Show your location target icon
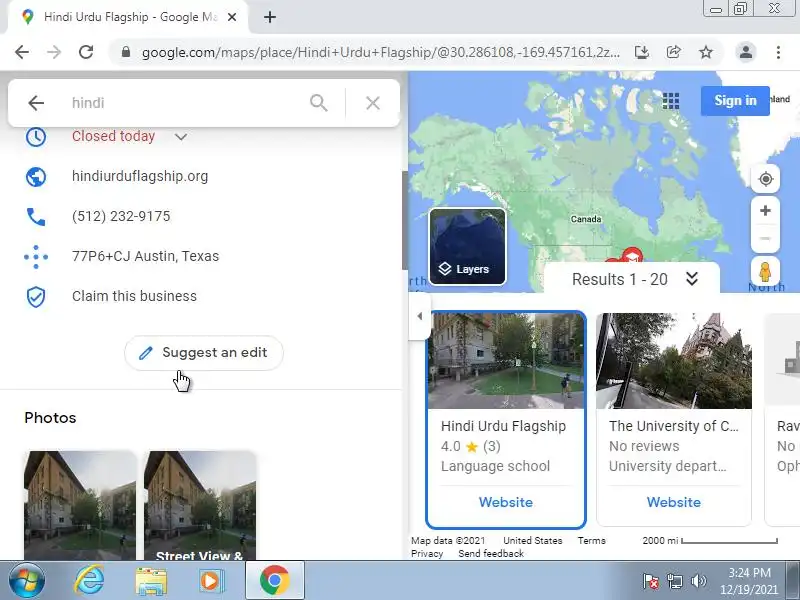 point(765,179)
